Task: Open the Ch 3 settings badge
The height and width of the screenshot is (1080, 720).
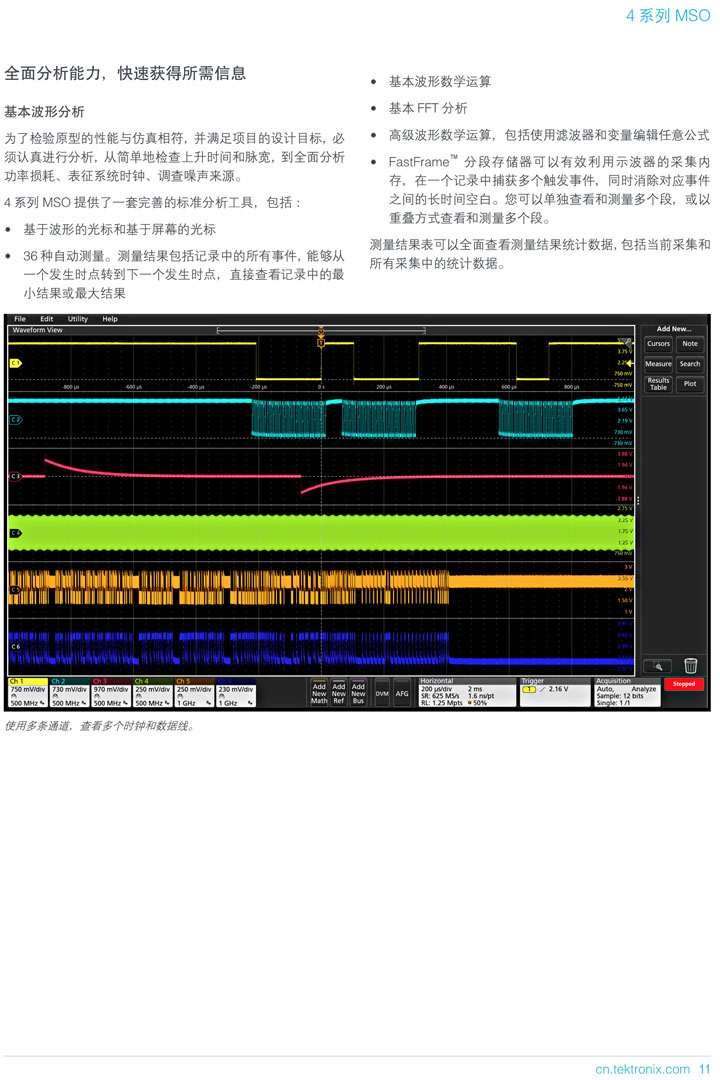Action: 111,692
